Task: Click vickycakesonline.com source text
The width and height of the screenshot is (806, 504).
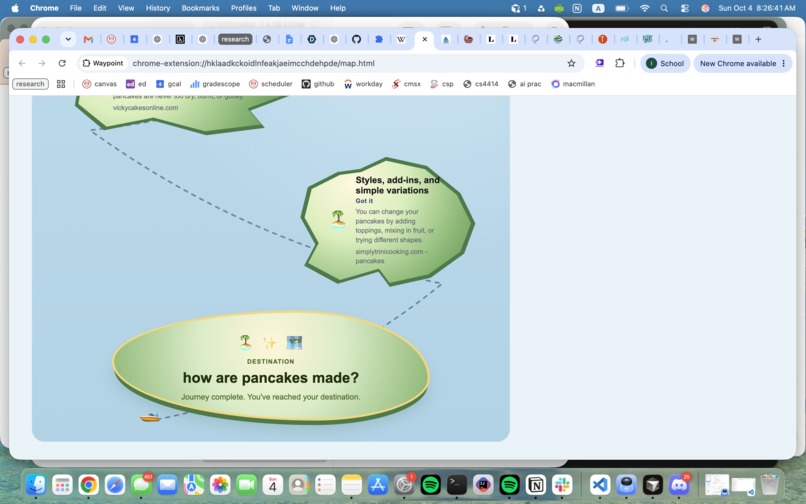Action: (145, 107)
